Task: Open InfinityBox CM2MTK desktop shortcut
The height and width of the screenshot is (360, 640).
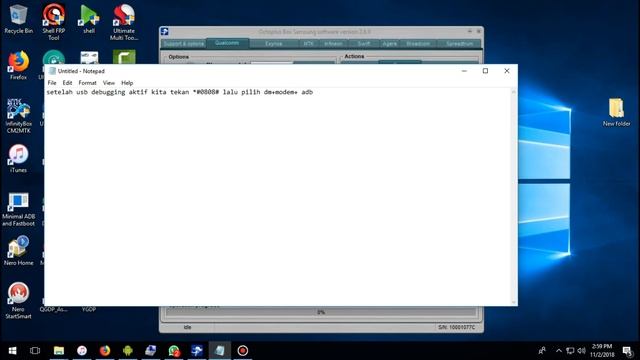Action: coord(18,116)
